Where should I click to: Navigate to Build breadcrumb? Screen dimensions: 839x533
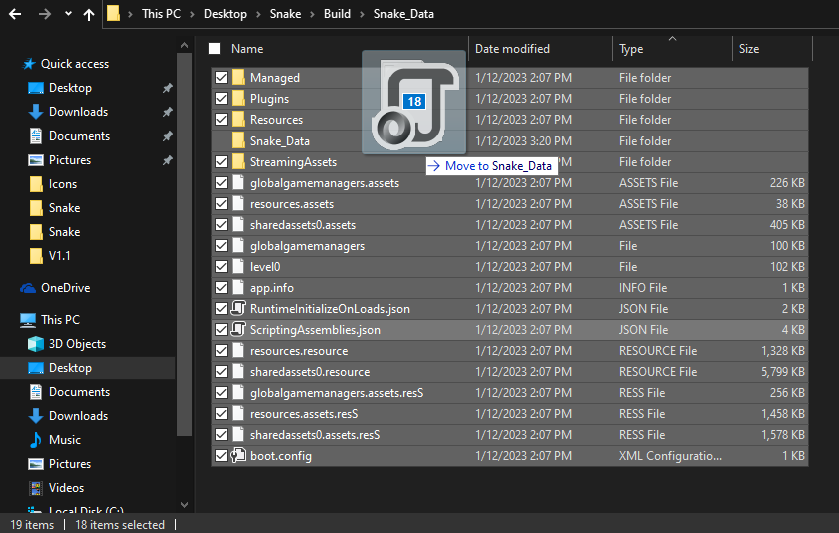[x=337, y=14]
